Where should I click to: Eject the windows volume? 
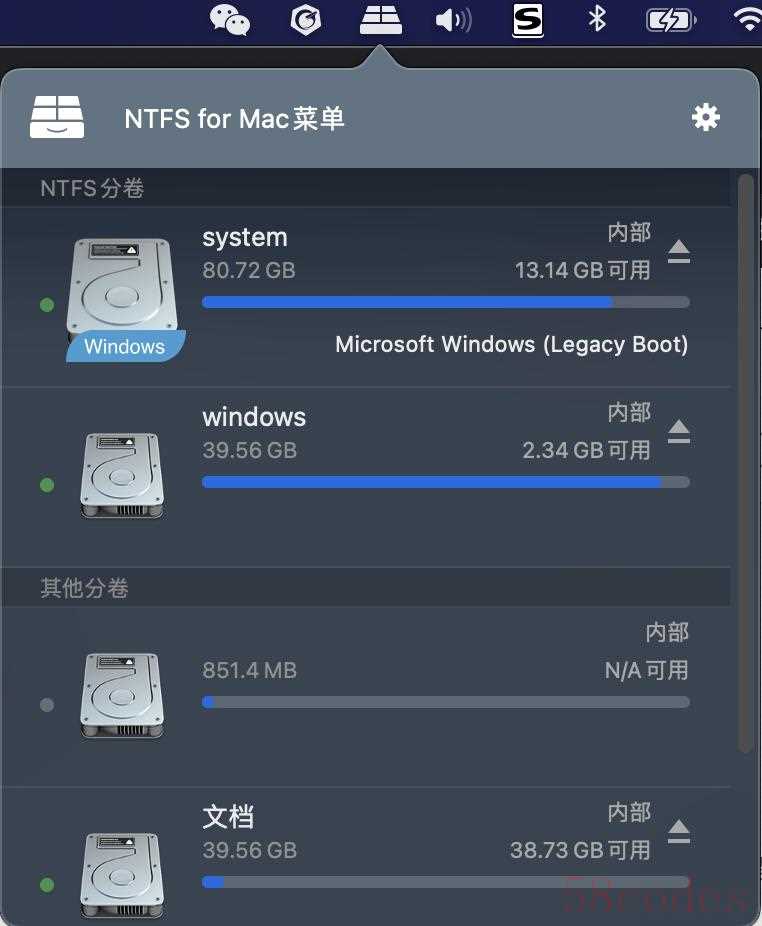coord(679,430)
